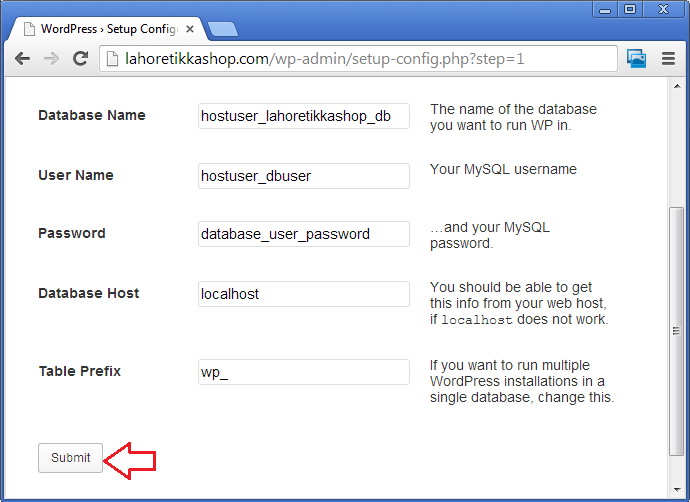Screen dimensions: 690x502
Task: Click the vertical scrollbar thumb
Action: (677, 330)
